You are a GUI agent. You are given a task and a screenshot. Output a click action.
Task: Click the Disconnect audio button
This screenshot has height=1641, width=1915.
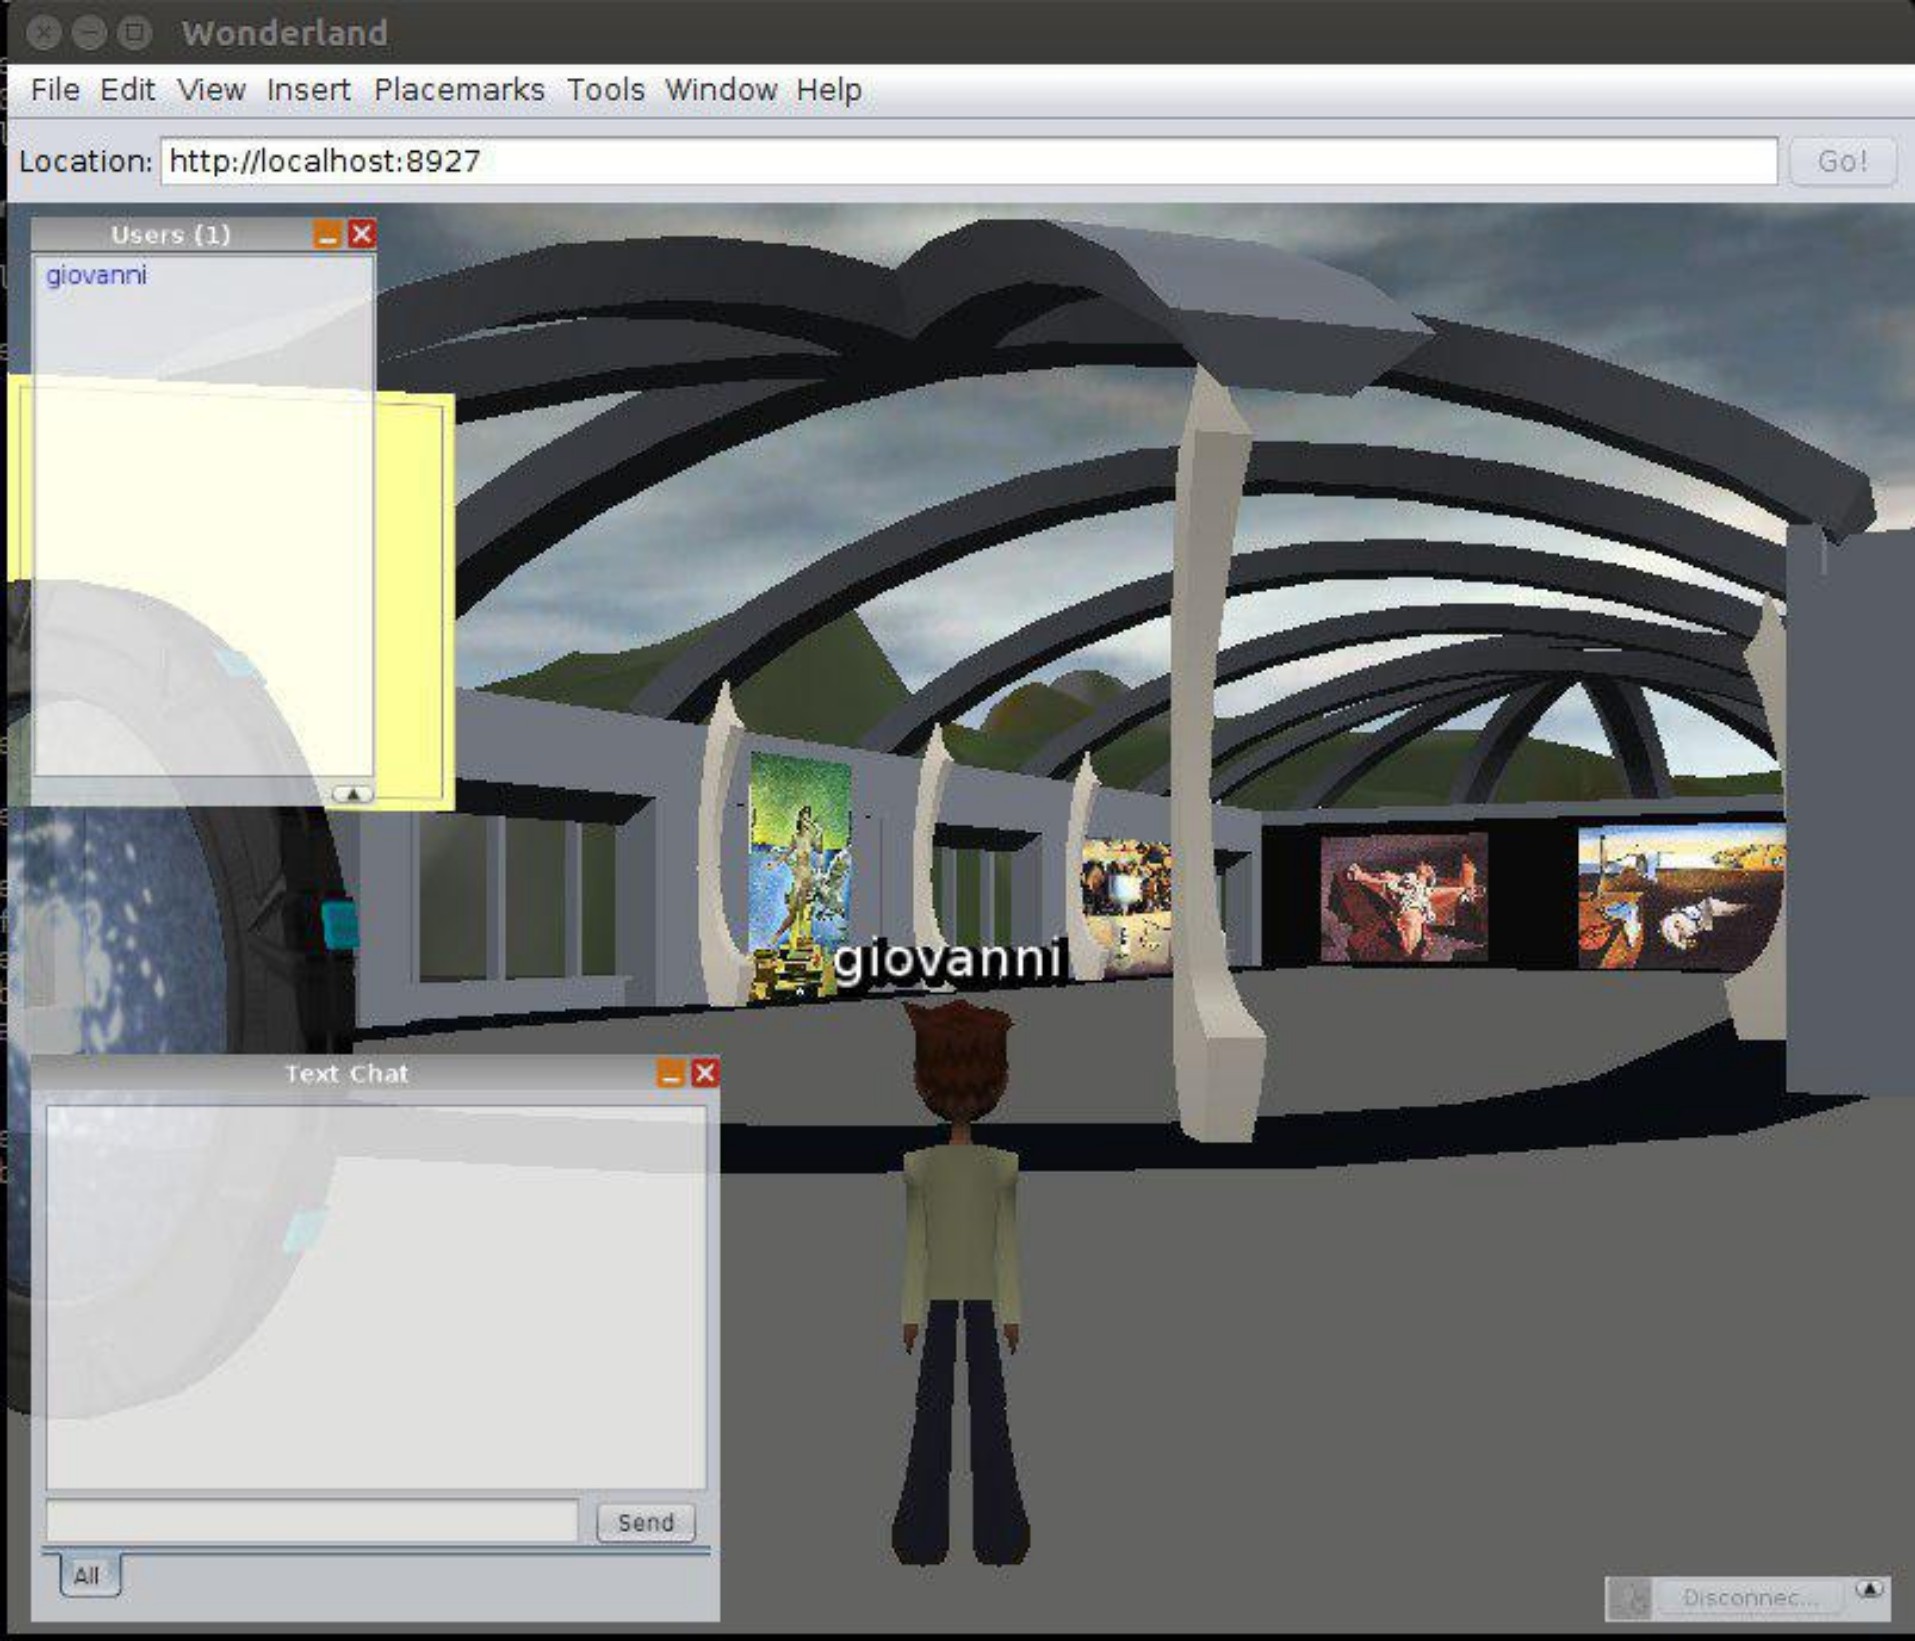(1750, 1598)
